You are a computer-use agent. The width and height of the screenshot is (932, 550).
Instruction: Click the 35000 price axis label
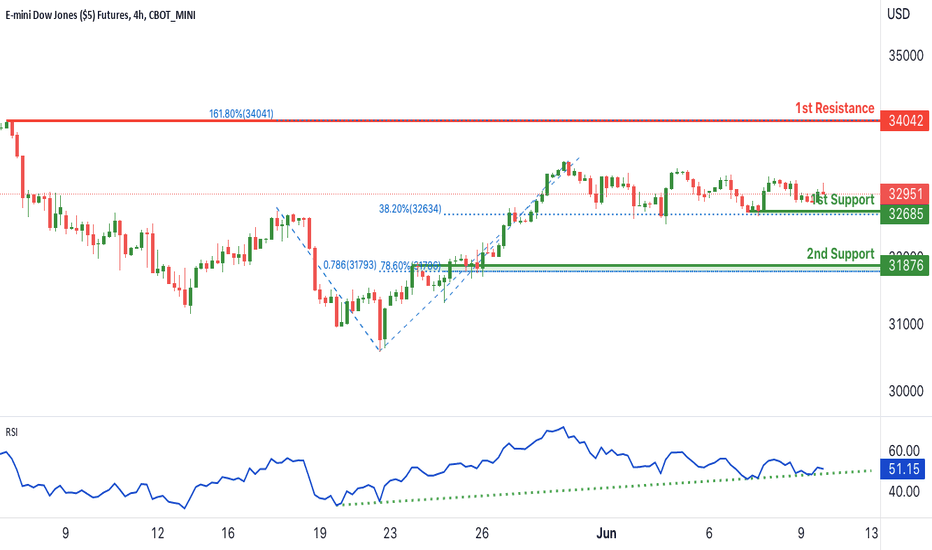(x=906, y=56)
